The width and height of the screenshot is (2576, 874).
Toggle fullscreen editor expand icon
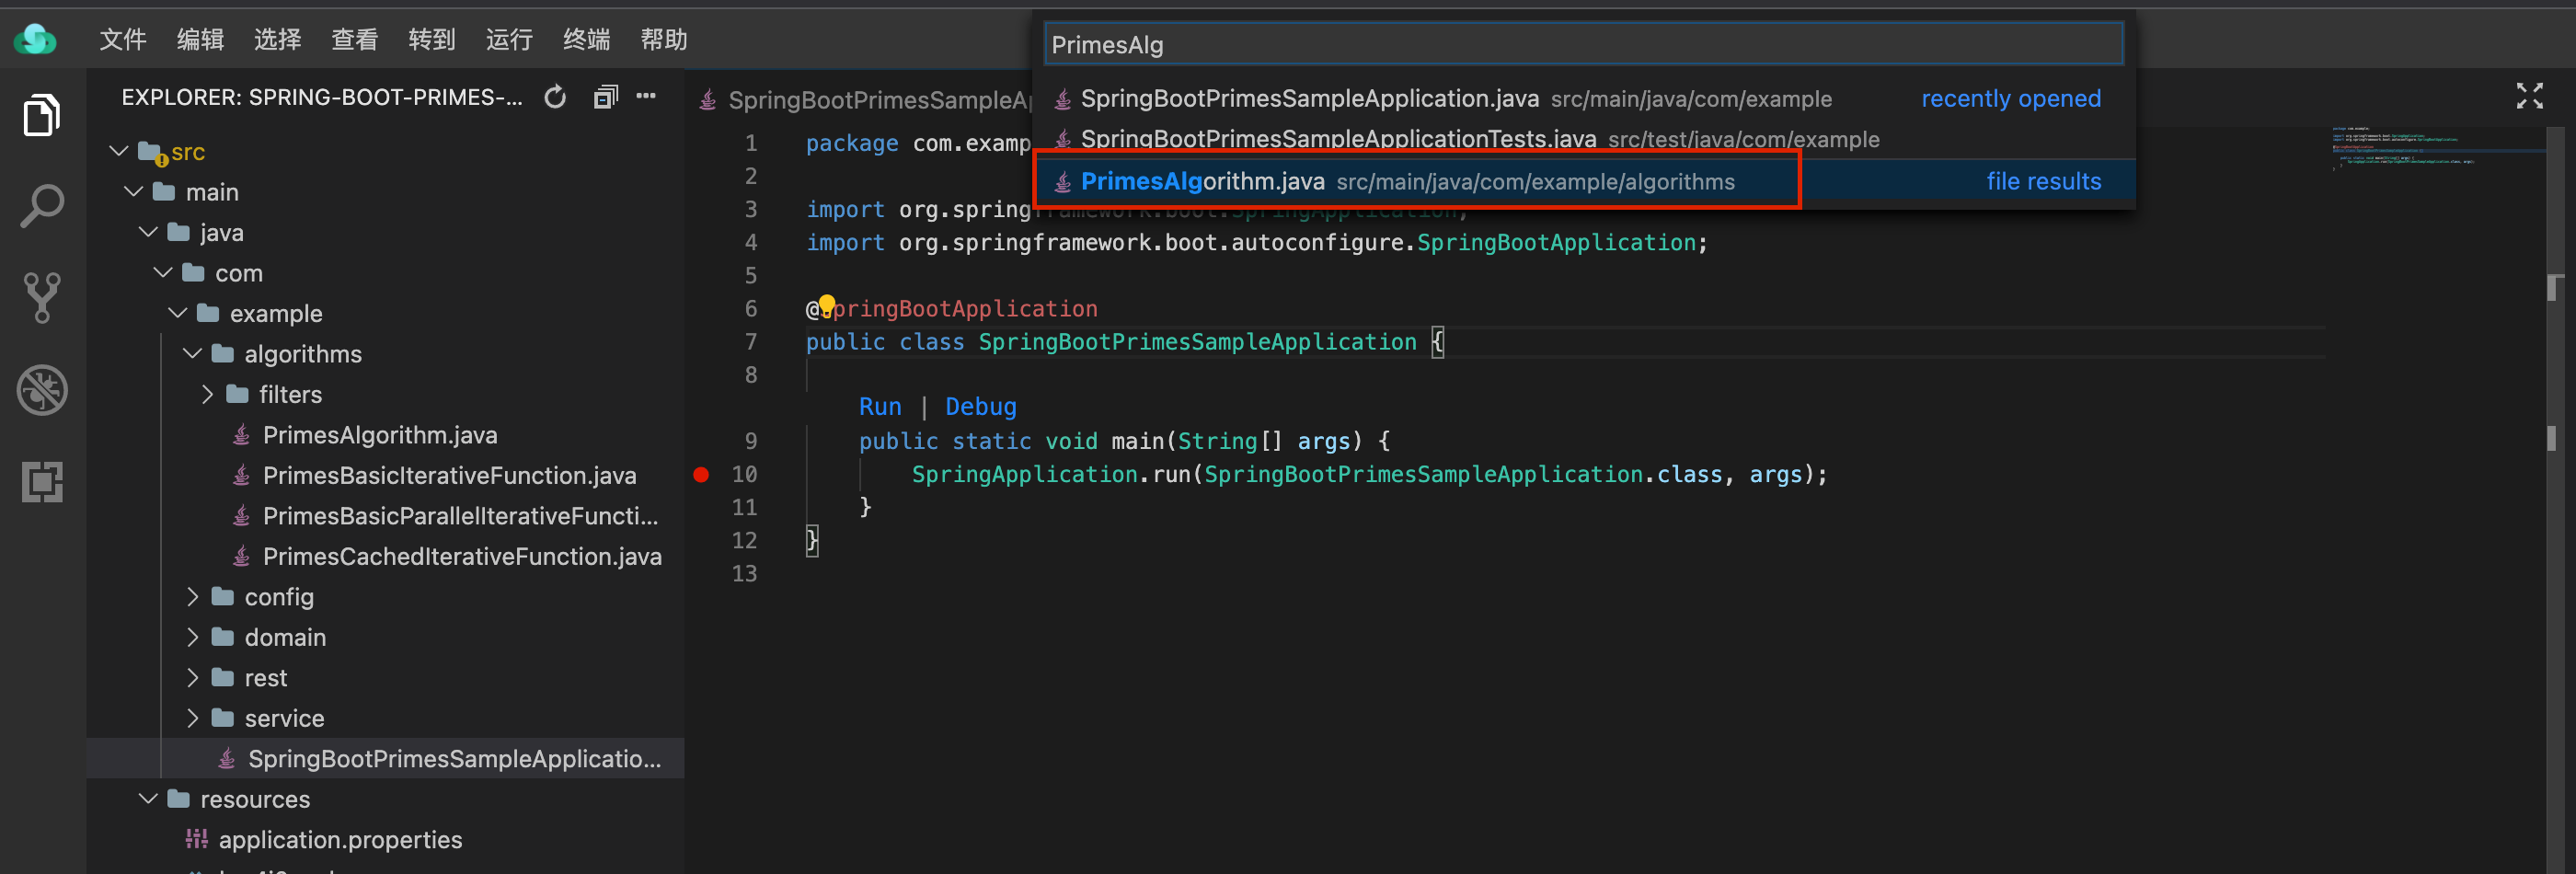point(2529,96)
